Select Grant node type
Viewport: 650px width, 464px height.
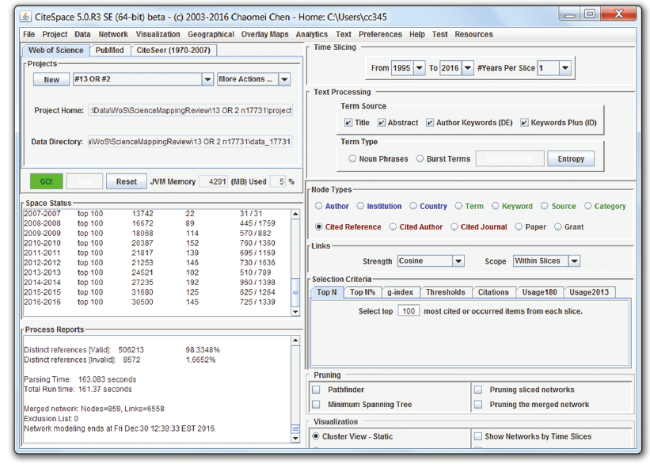pos(558,227)
